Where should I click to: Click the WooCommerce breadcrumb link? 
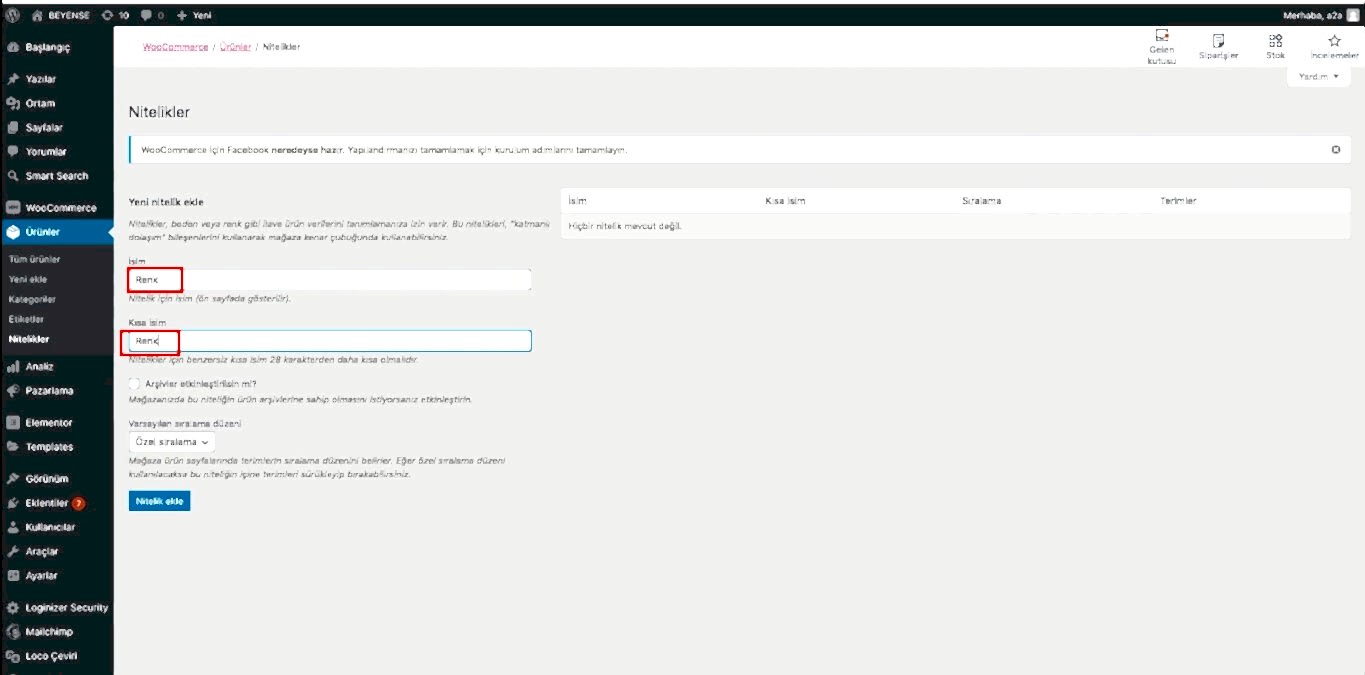[x=176, y=47]
